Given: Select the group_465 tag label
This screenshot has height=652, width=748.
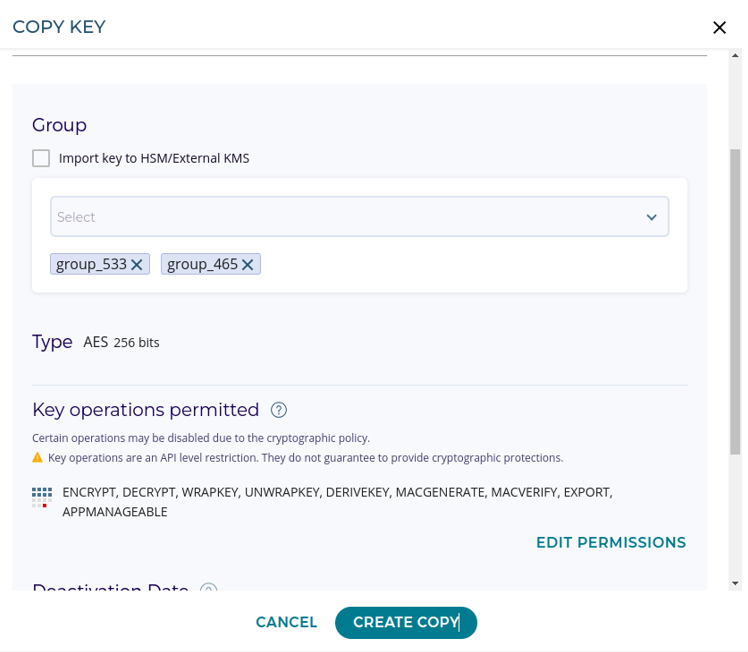Looking at the screenshot, I should pyautogui.click(x=202, y=264).
